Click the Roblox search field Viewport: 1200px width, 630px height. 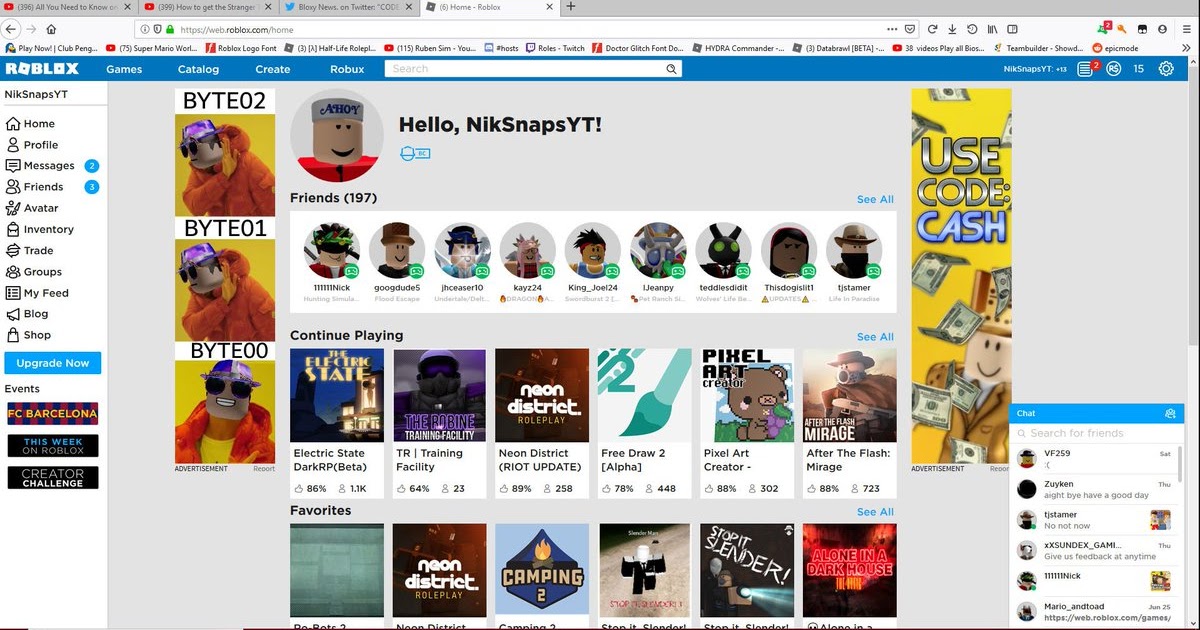tap(524, 69)
